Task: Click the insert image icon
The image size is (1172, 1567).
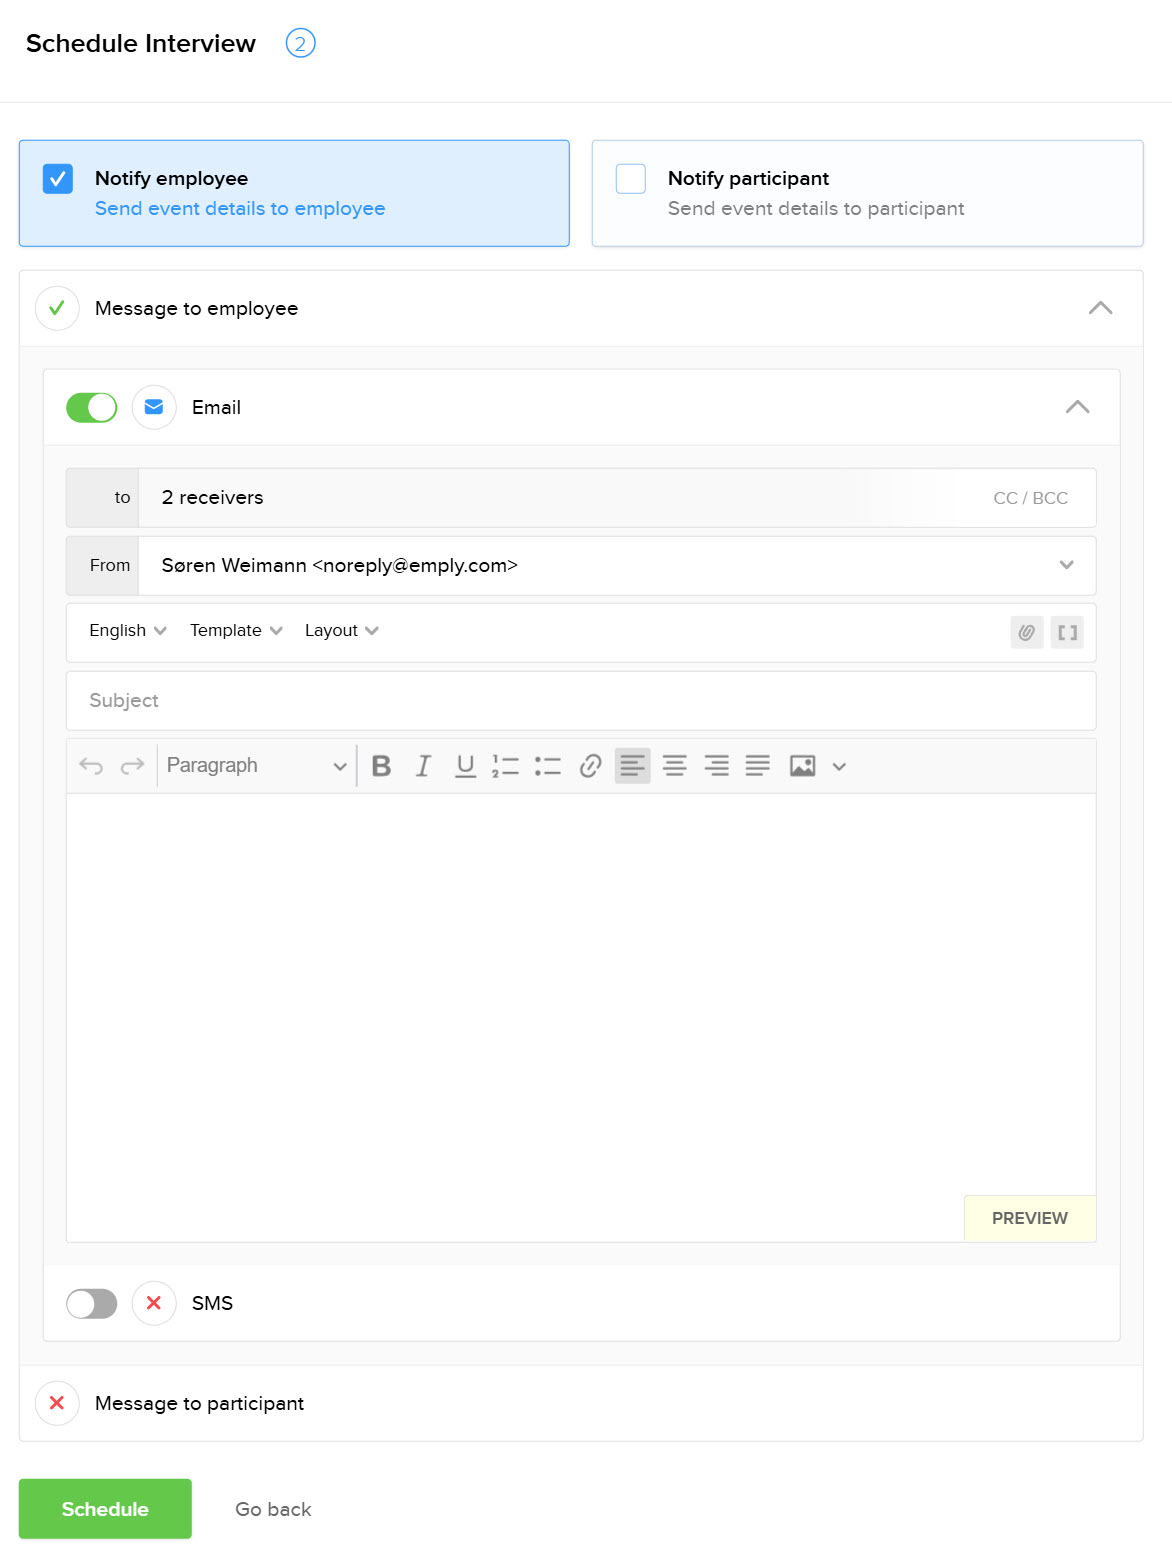Action: [802, 766]
